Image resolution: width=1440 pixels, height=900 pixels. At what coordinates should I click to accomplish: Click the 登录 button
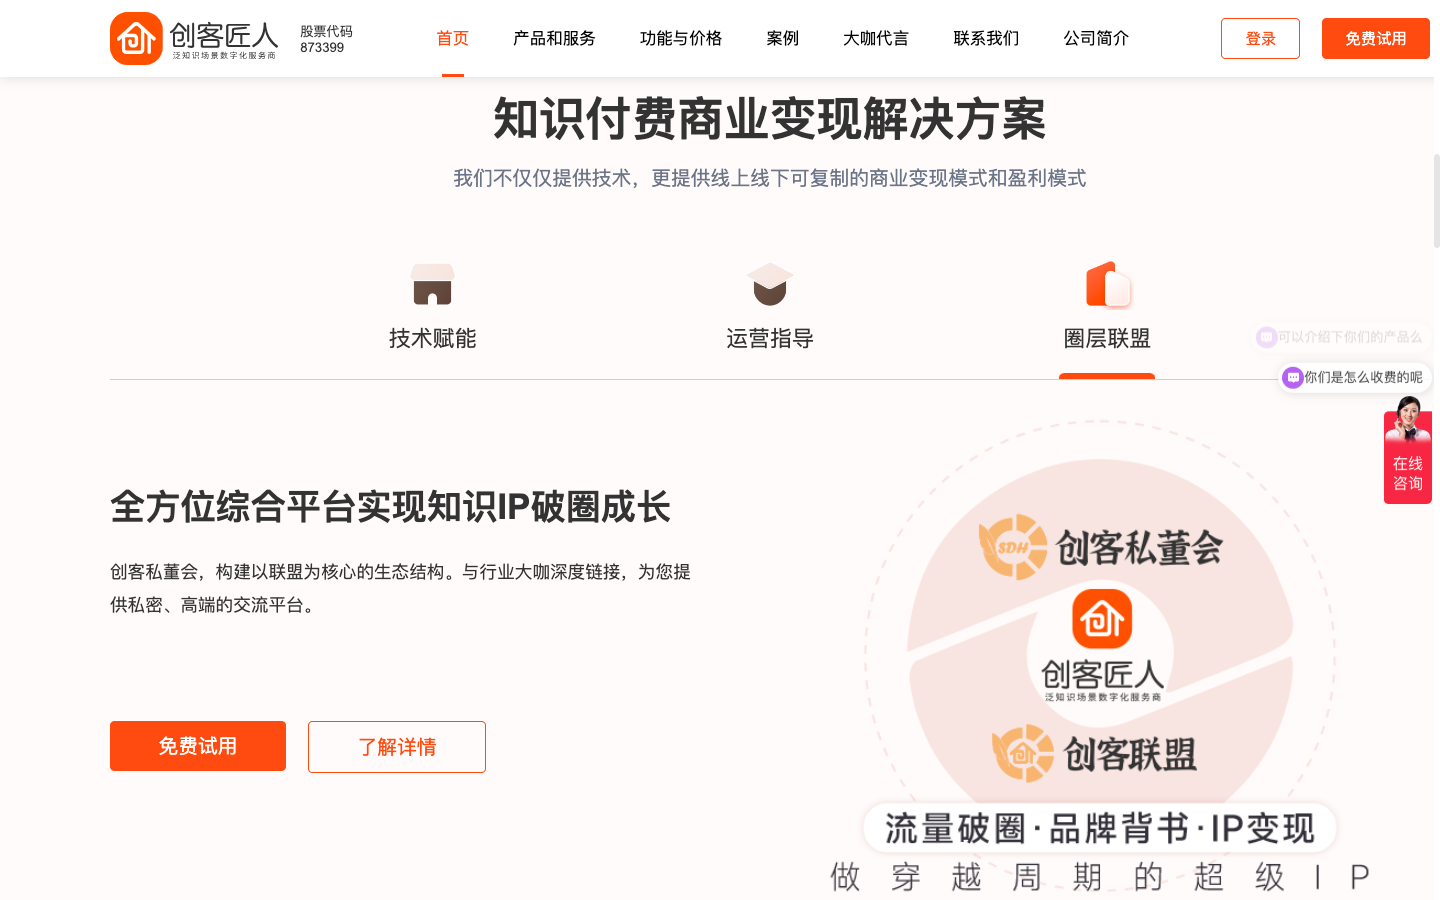1260,38
